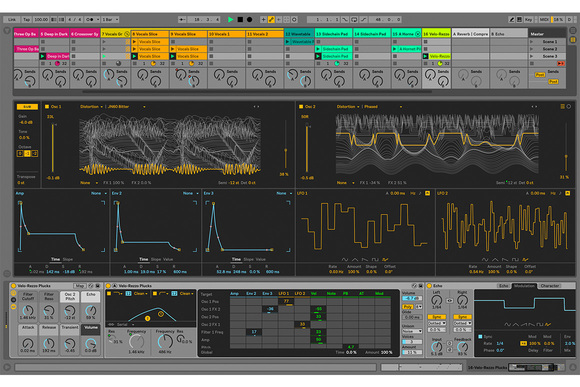The width and height of the screenshot is (580, 387).
Task: Toggle the Velo-Rezzo Plucks rack activator
Action: point(13,286)
